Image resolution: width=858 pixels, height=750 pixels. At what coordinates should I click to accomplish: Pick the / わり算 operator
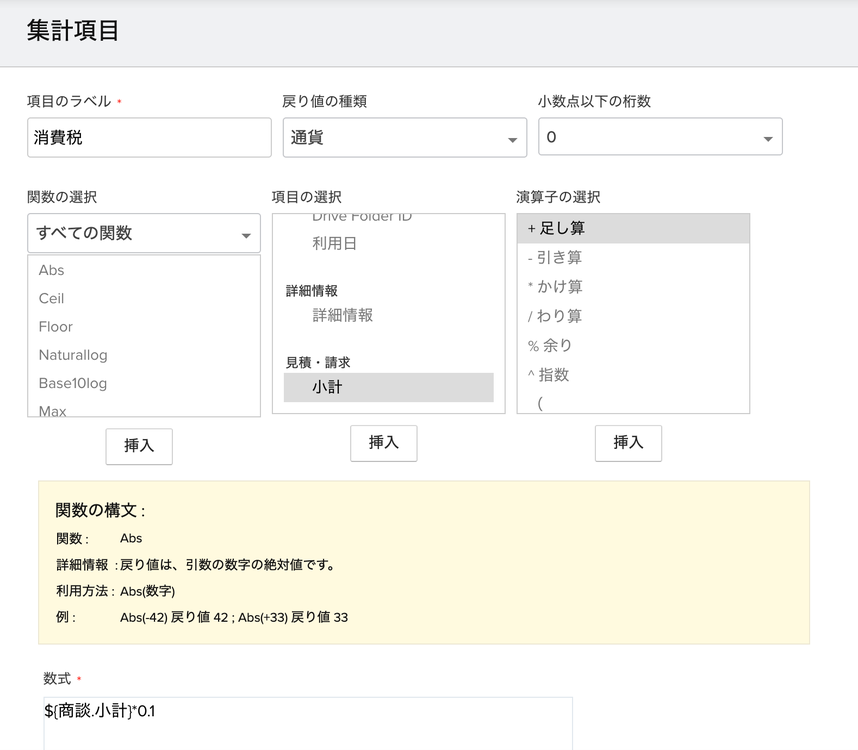pyautogui.click(x=633, y=316)
